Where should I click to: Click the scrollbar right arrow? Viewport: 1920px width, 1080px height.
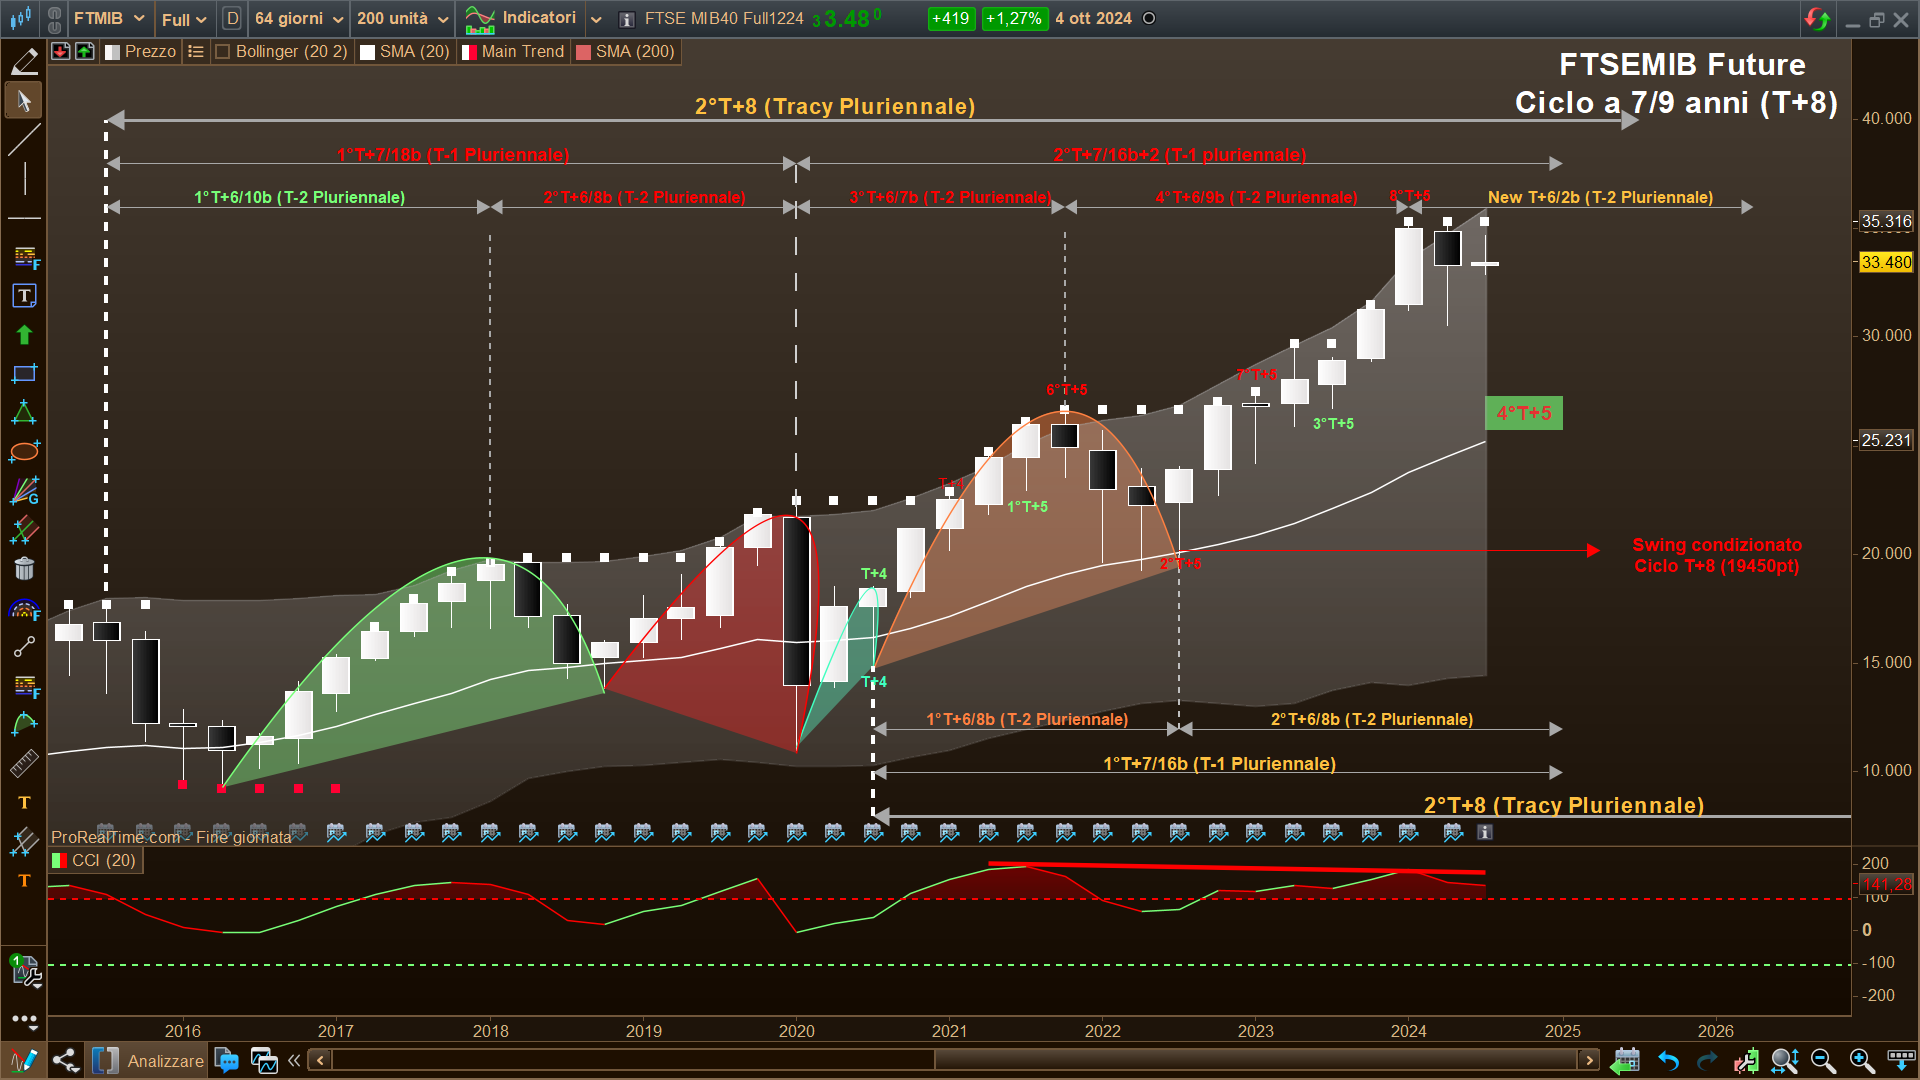[x=1589, y=1060]
